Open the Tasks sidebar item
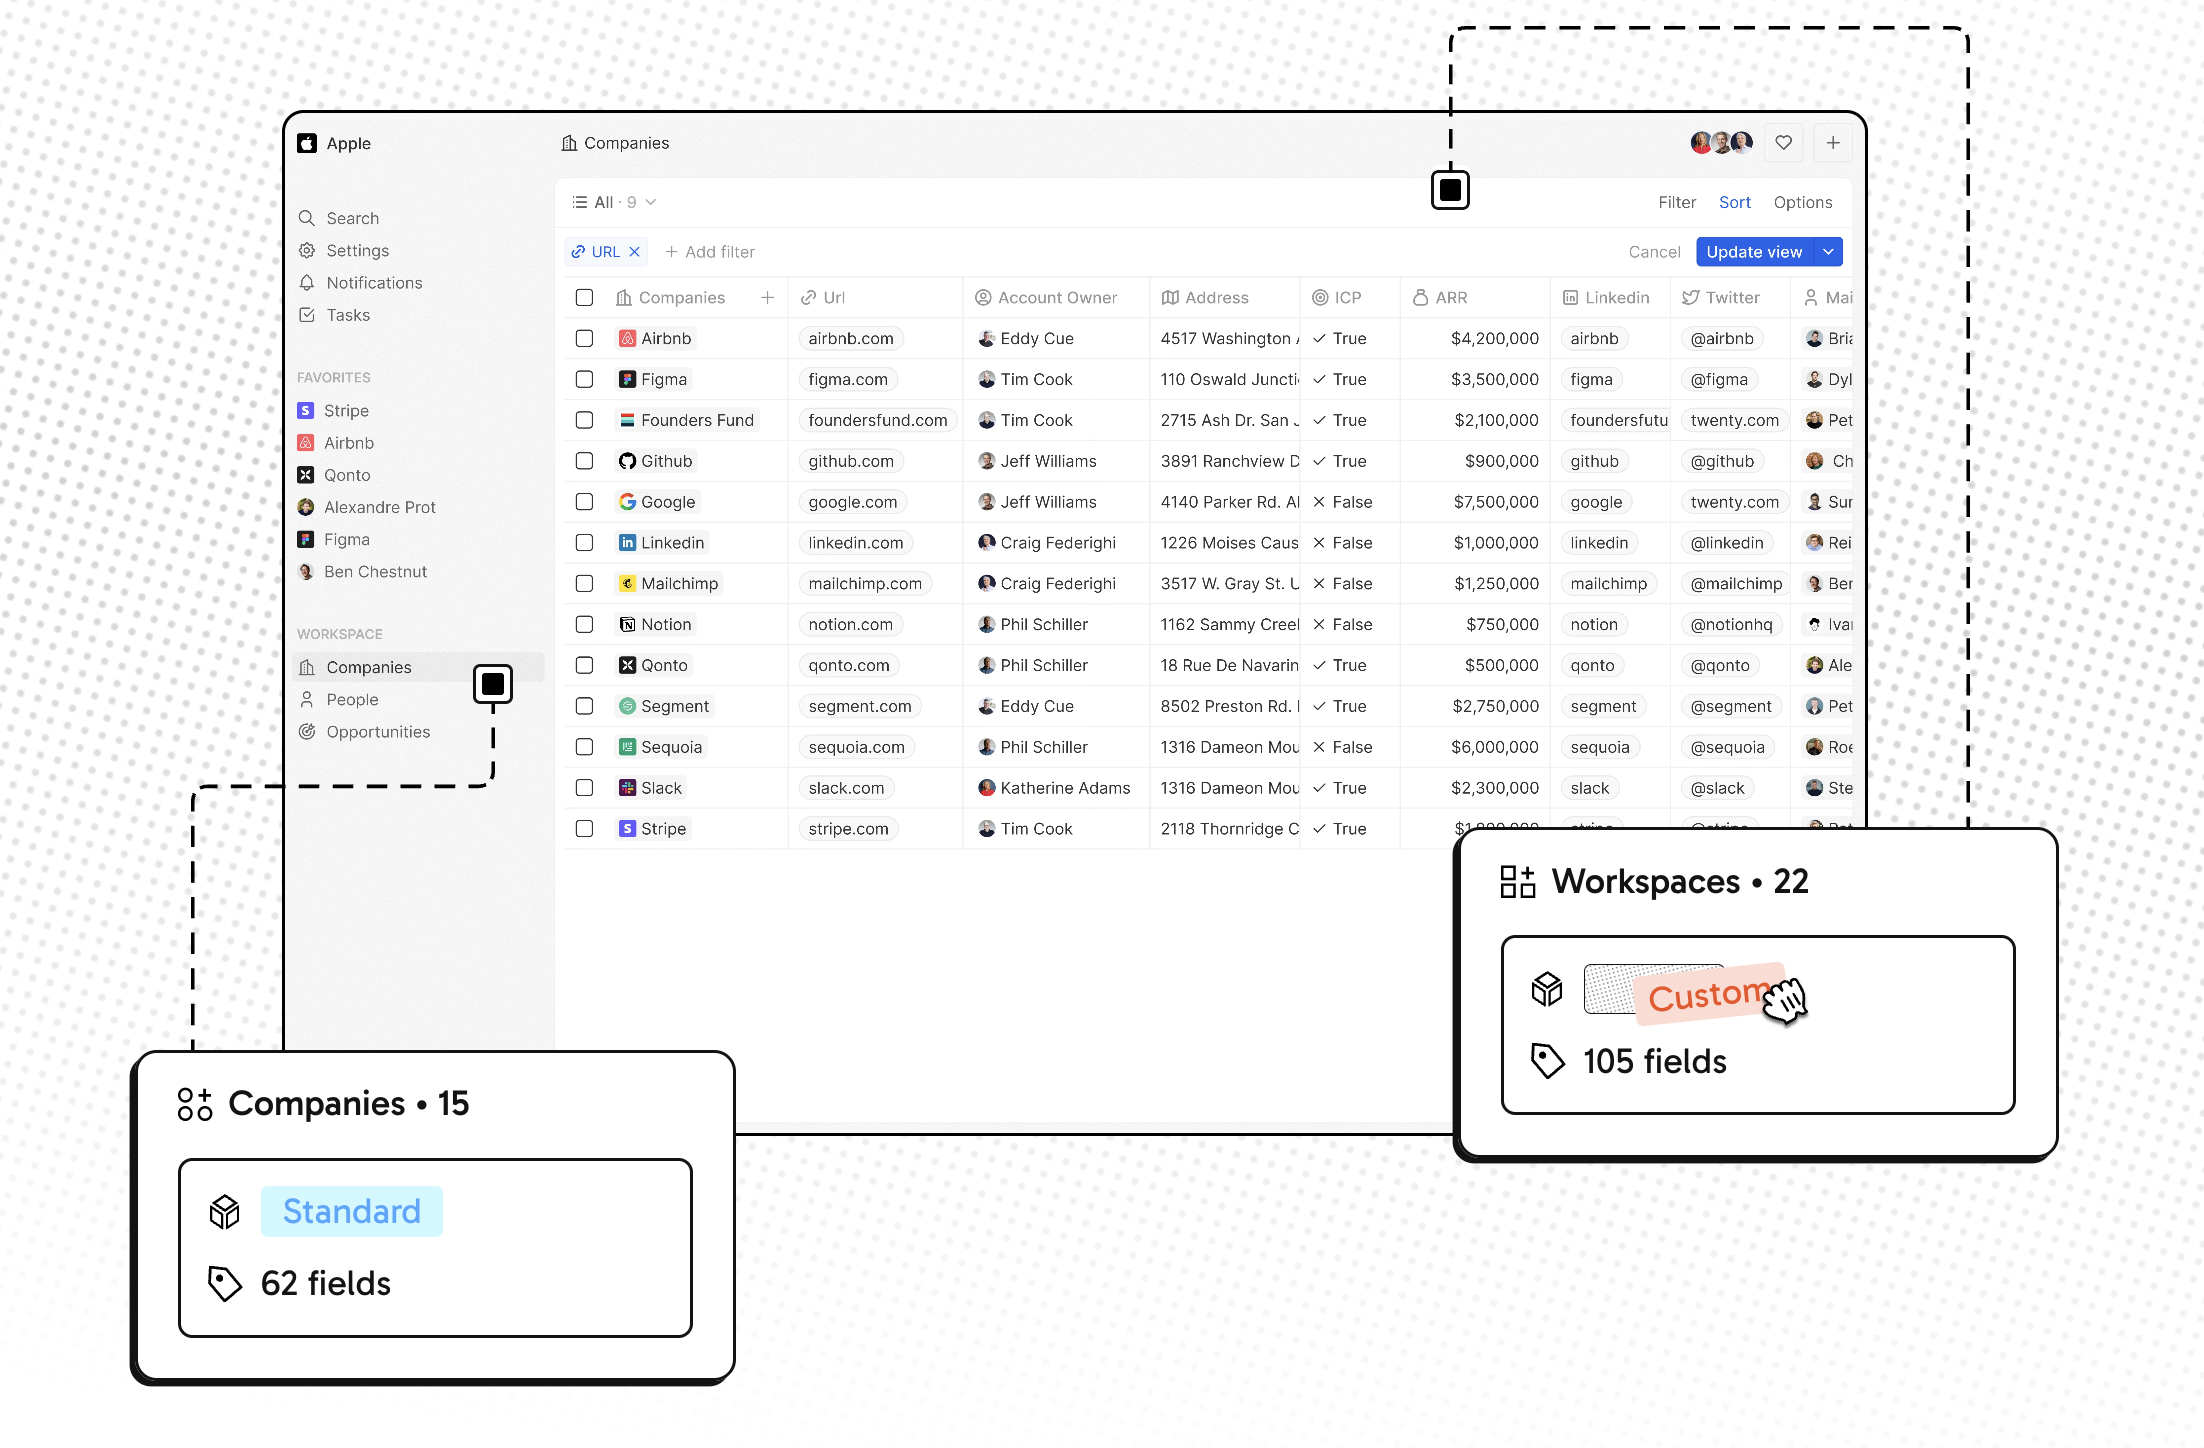 [x=347, y=315]
